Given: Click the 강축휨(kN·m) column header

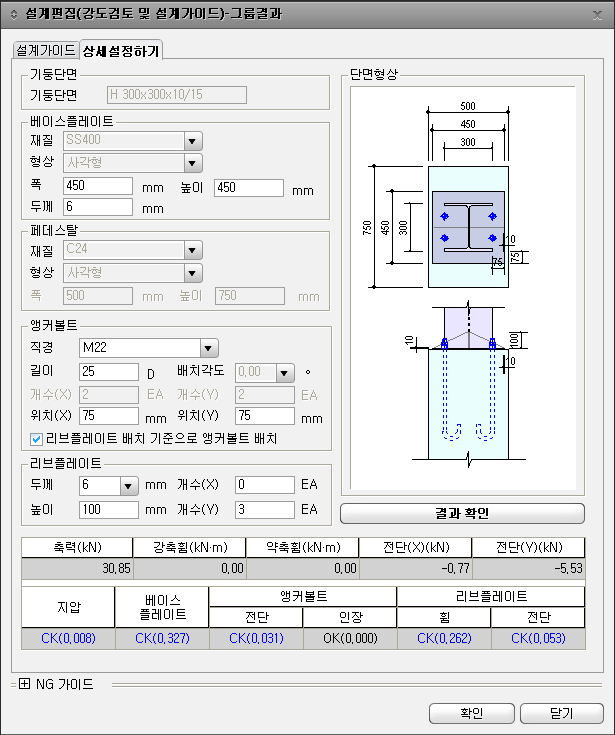Looking at the screenshot, I should pos(190,547).
